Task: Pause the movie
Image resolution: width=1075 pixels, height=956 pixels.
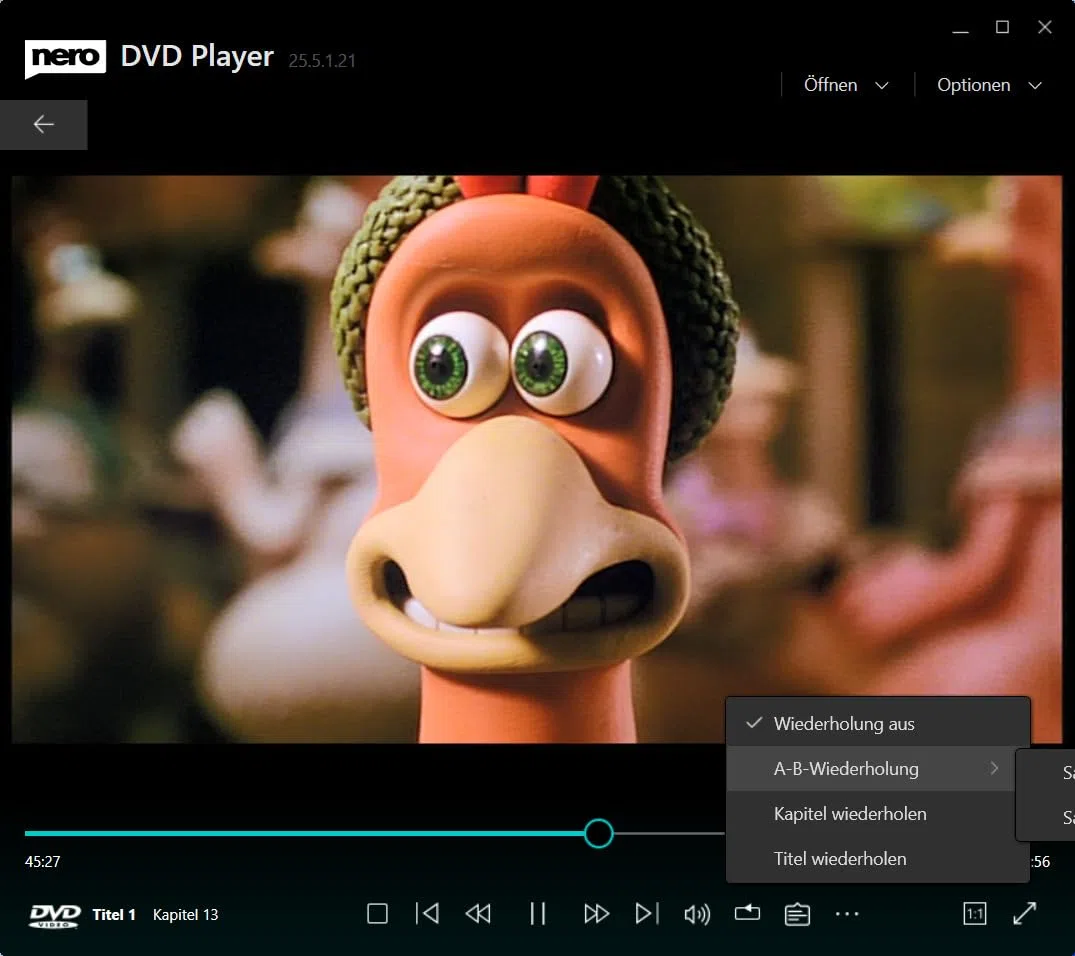Action: (538, 913)
